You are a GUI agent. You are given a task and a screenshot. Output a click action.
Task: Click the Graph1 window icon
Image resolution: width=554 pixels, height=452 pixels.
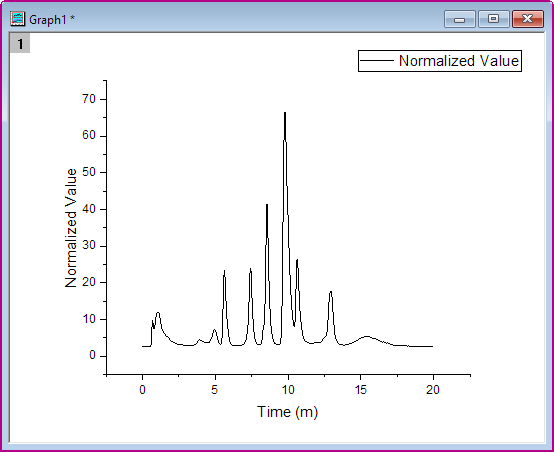pos(18,19)
